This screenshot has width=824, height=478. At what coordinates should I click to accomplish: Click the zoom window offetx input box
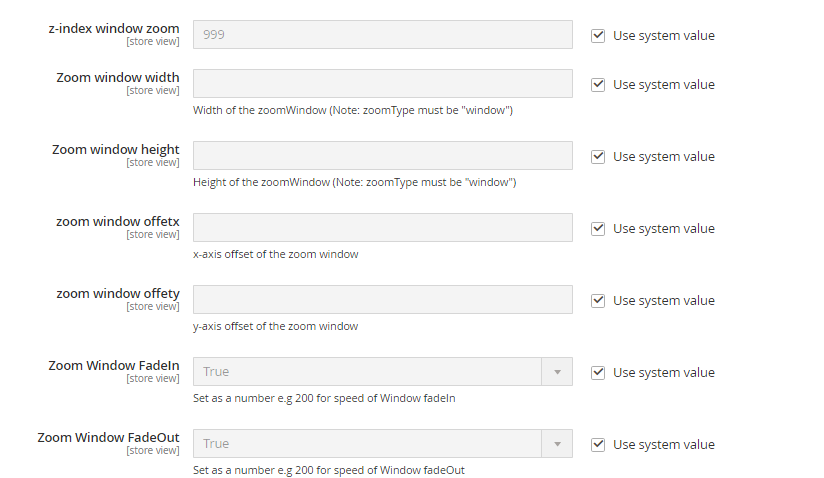(x=382, y=228)
